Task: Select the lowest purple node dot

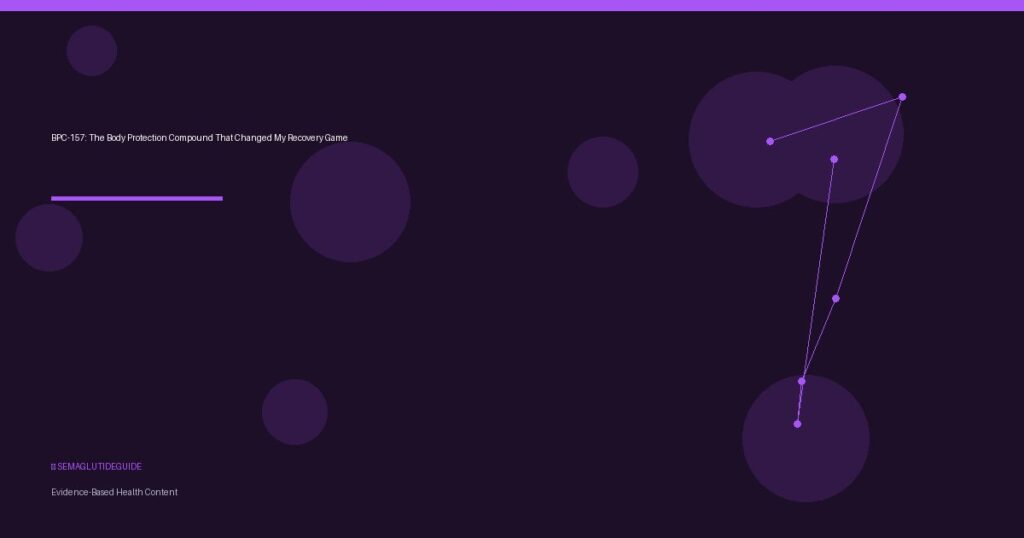Action: [797, 424]
